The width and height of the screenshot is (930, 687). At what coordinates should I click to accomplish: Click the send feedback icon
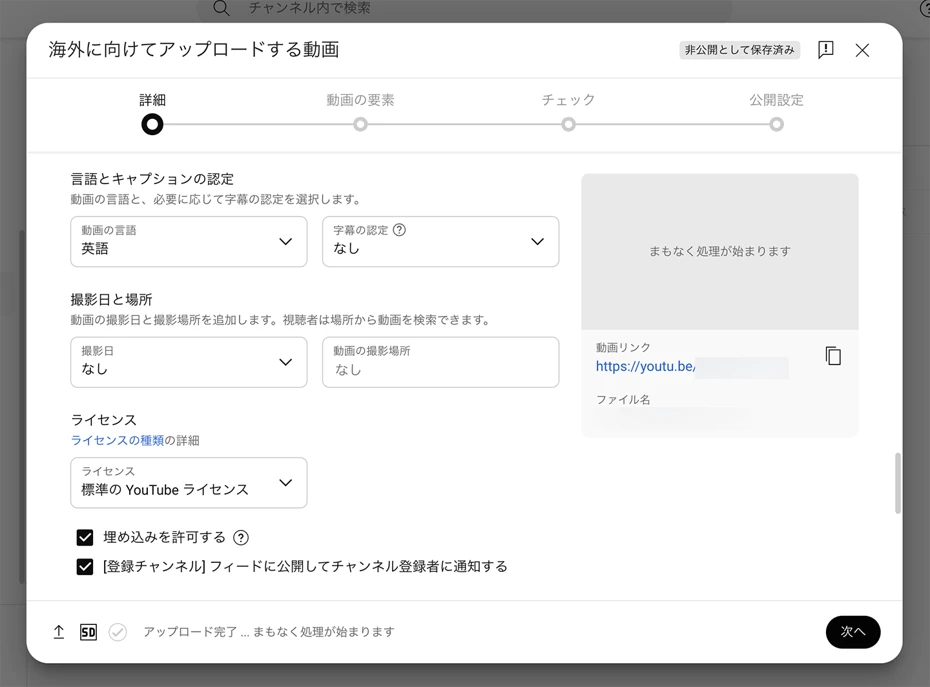point(826,50)
